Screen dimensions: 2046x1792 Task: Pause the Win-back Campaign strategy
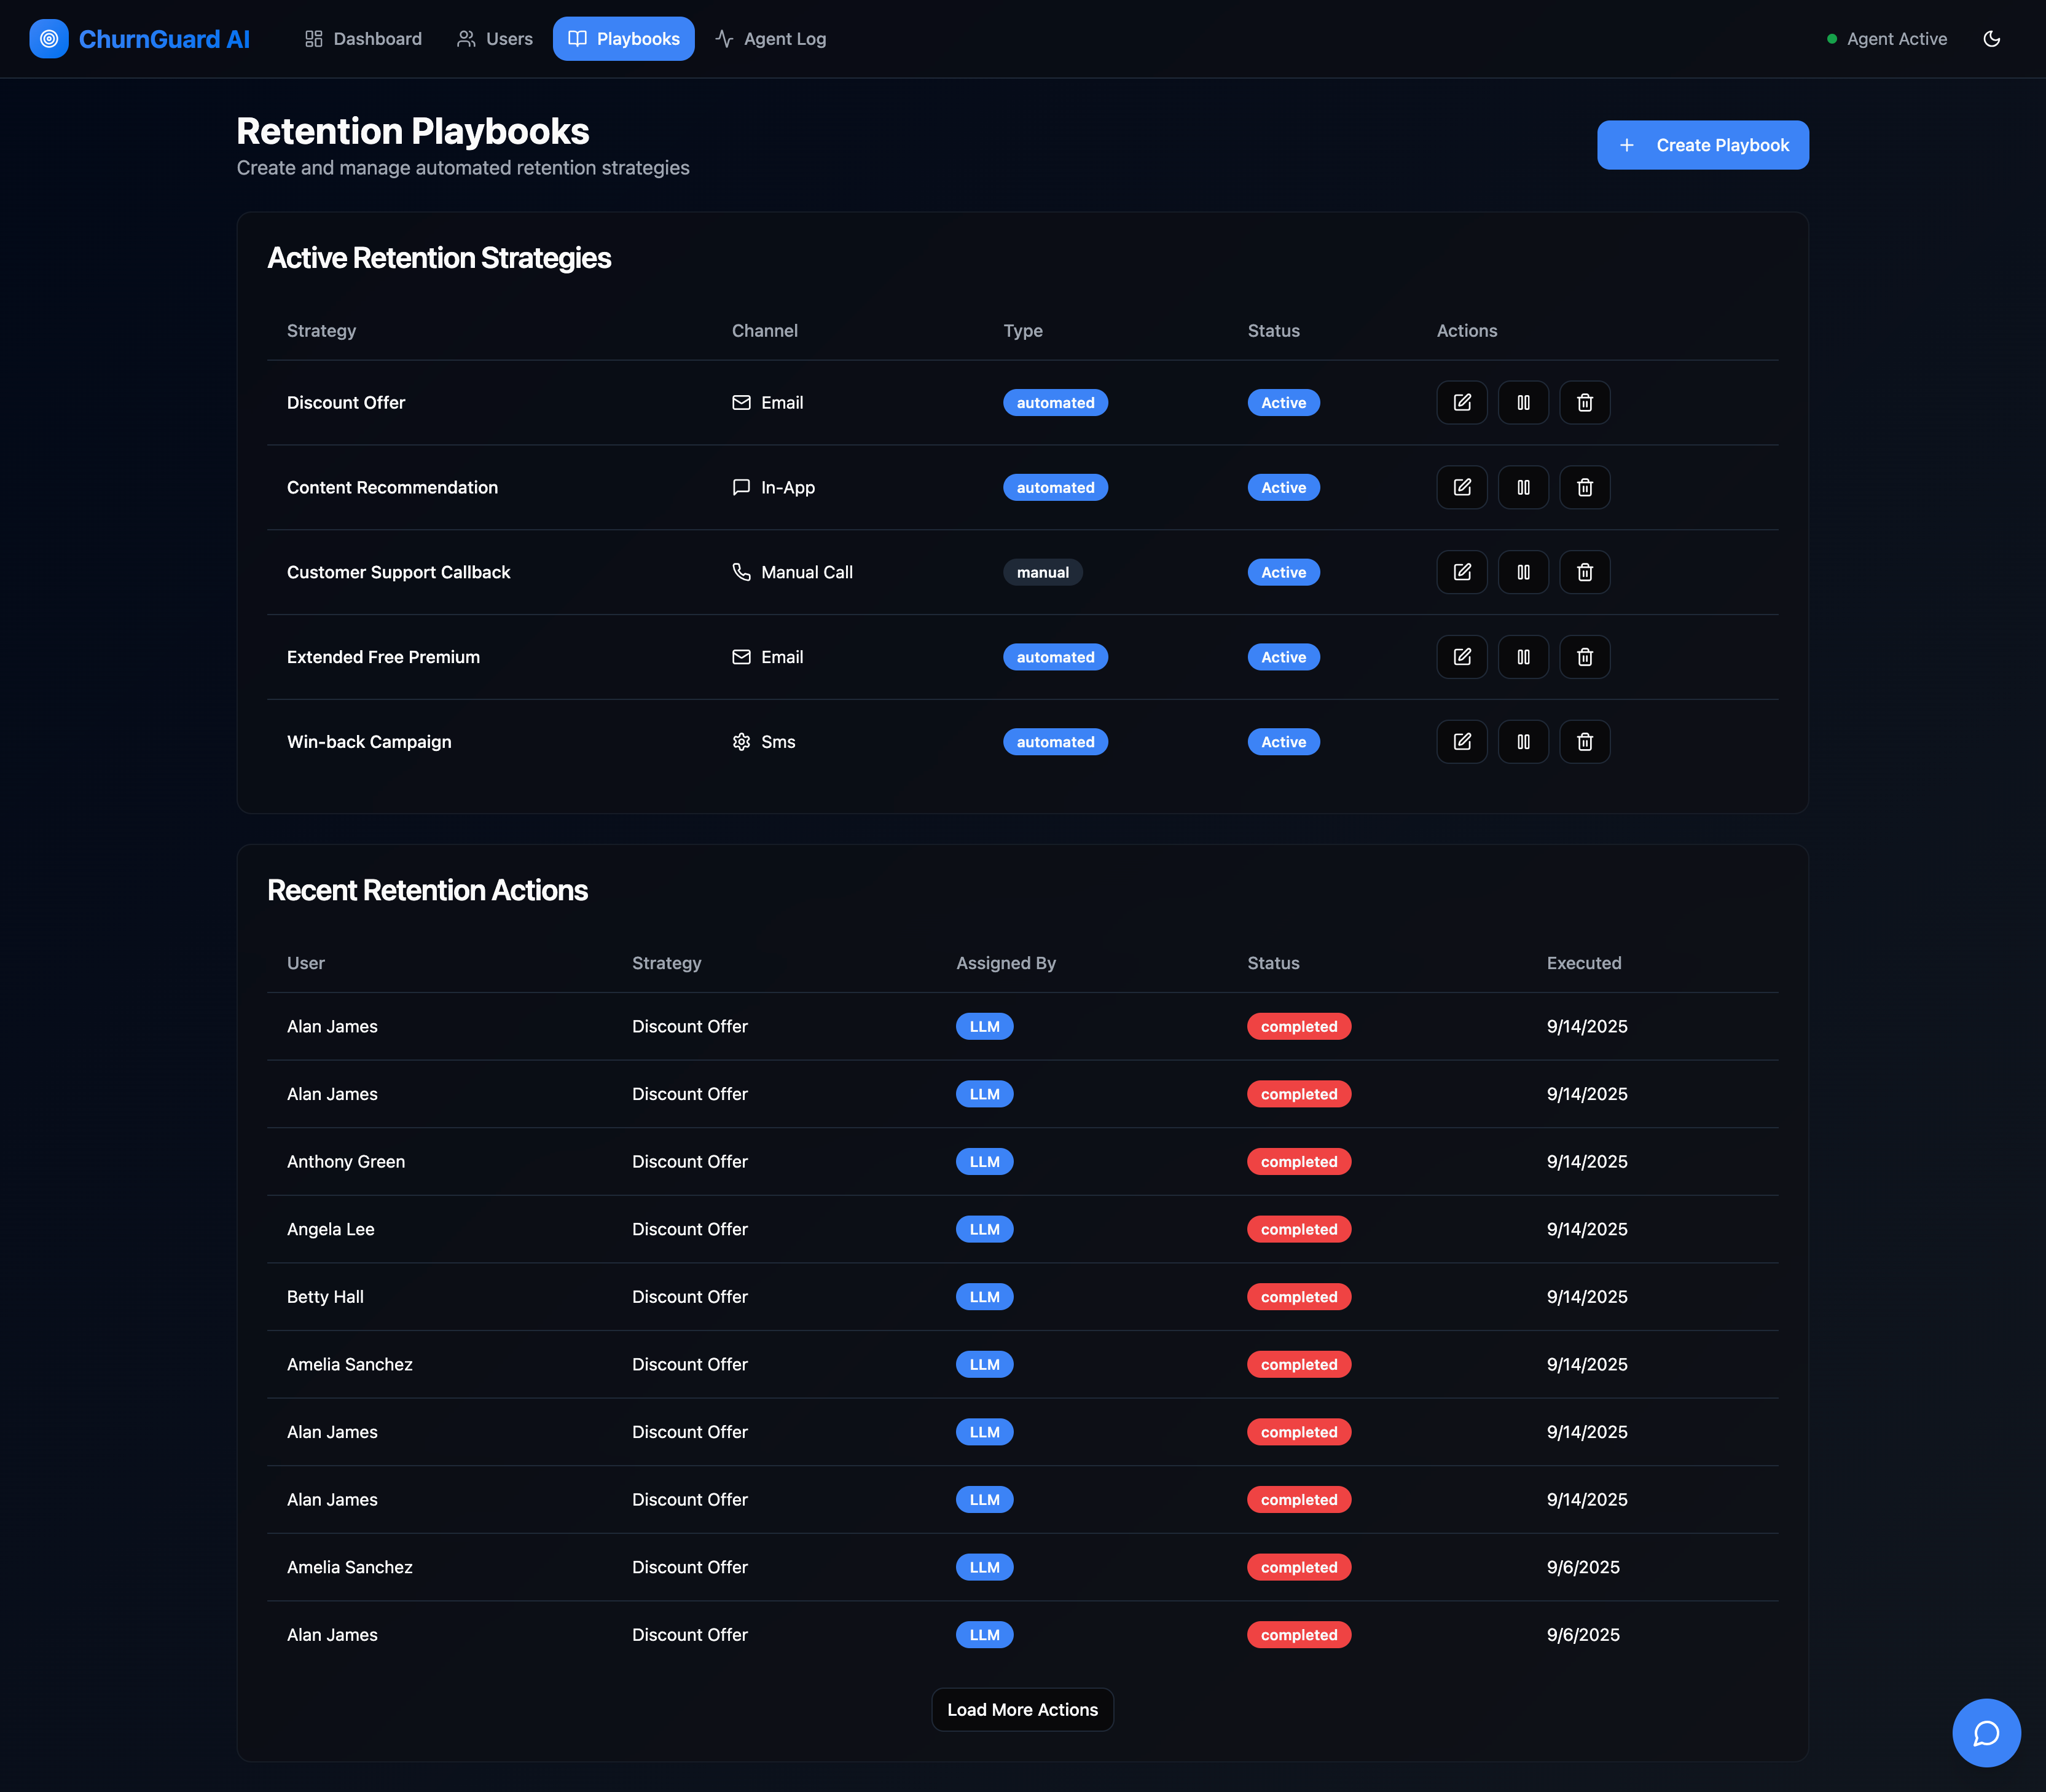point(1522,742)
